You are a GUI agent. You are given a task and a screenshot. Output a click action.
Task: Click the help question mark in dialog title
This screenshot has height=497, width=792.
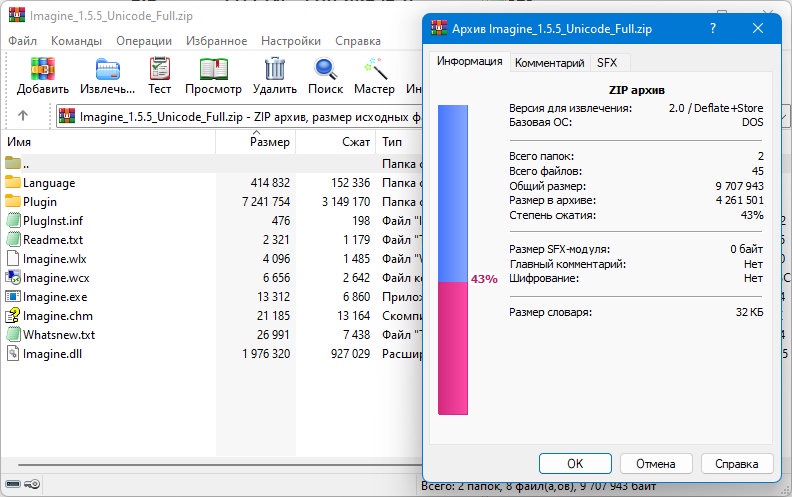pos(713,28)
